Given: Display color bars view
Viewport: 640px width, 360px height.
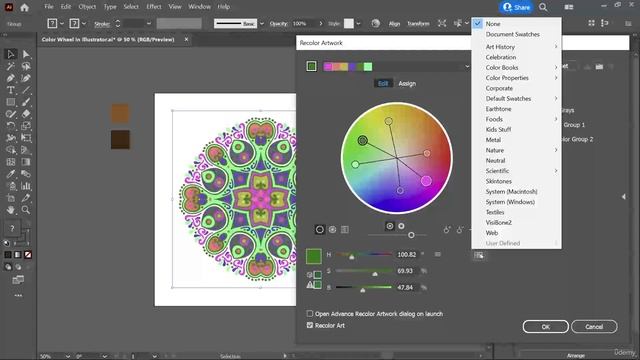Looking at the screenshot, I should coord(345,229).
